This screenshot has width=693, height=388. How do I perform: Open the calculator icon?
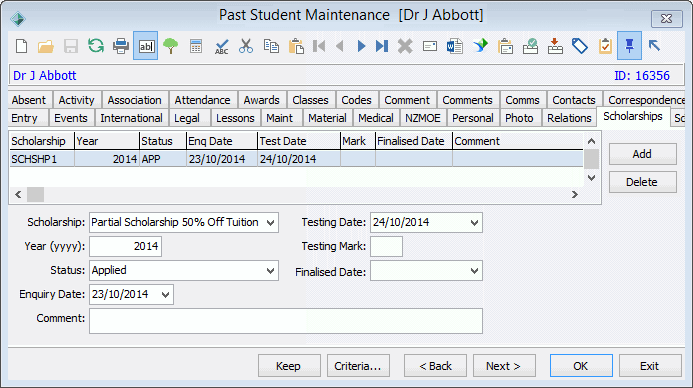point(196,46)
